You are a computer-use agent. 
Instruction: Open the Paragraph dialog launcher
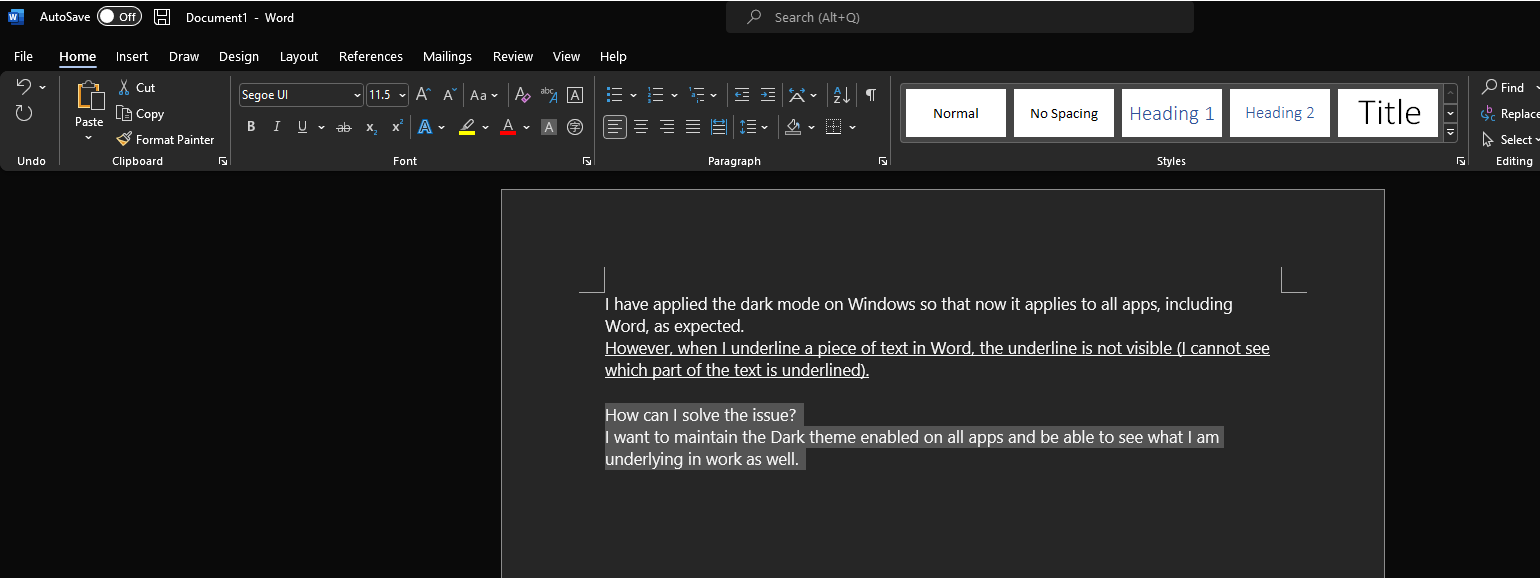point(883,161)
